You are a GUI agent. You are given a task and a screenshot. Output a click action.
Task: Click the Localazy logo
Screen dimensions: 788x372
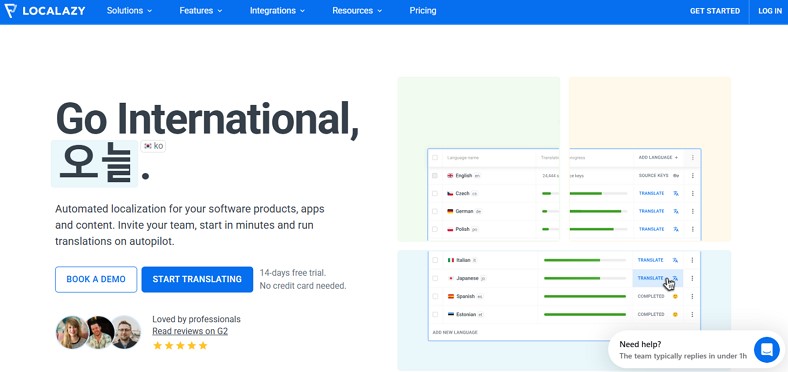pyautogui.click(x=45, y=11)
